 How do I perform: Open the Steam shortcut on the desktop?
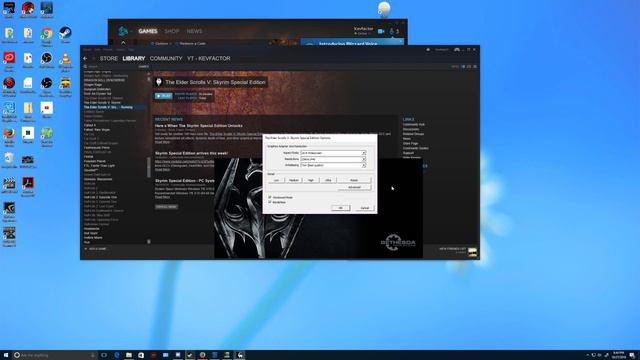(x=65, y=34)
